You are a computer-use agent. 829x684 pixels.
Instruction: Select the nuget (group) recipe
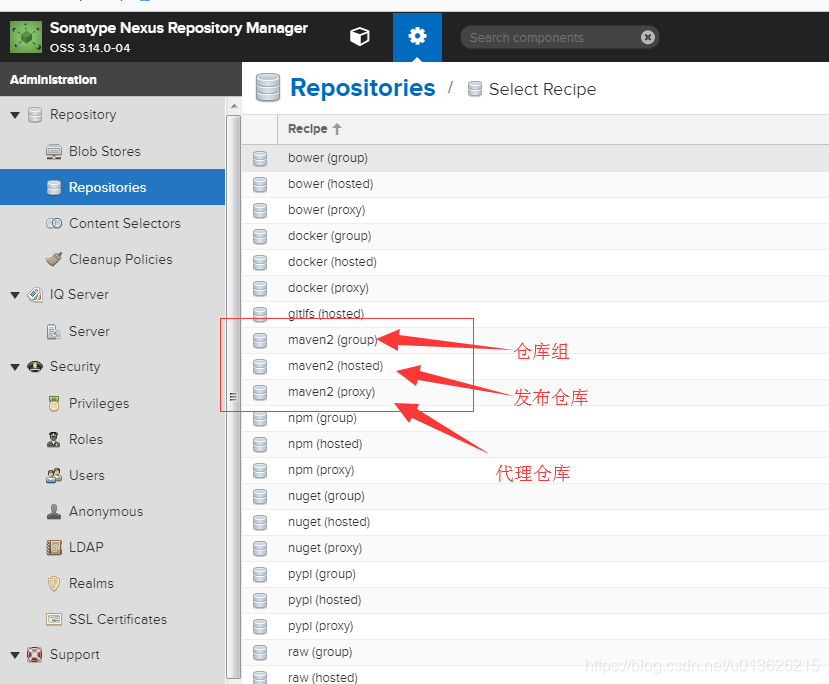point(535,496)
